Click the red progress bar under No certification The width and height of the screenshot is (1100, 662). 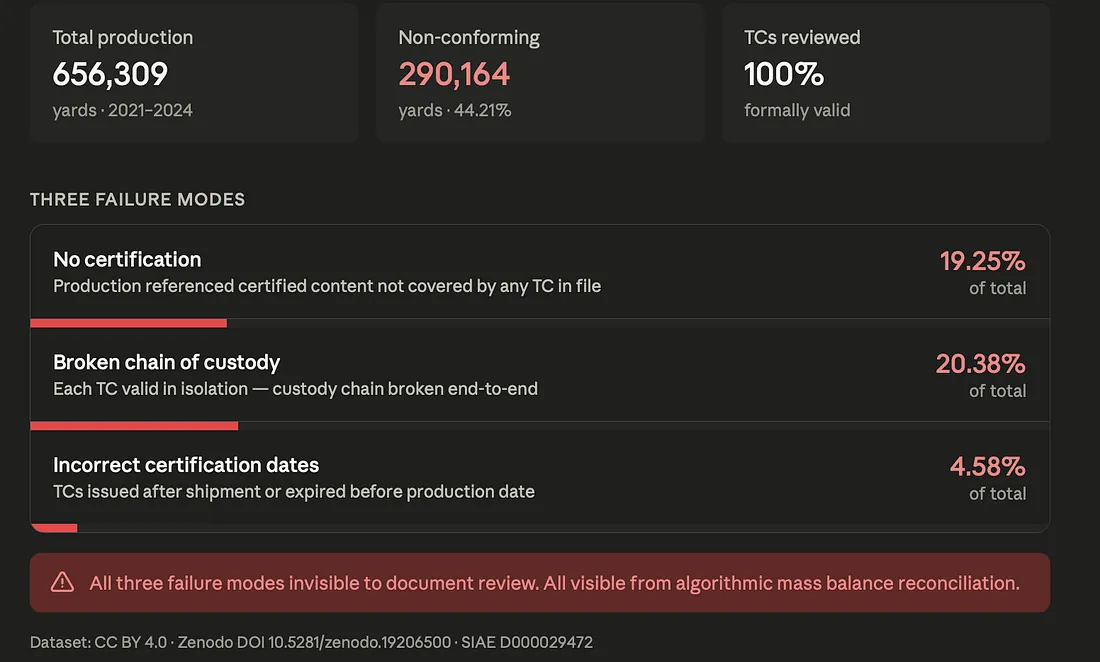(128, 323)
